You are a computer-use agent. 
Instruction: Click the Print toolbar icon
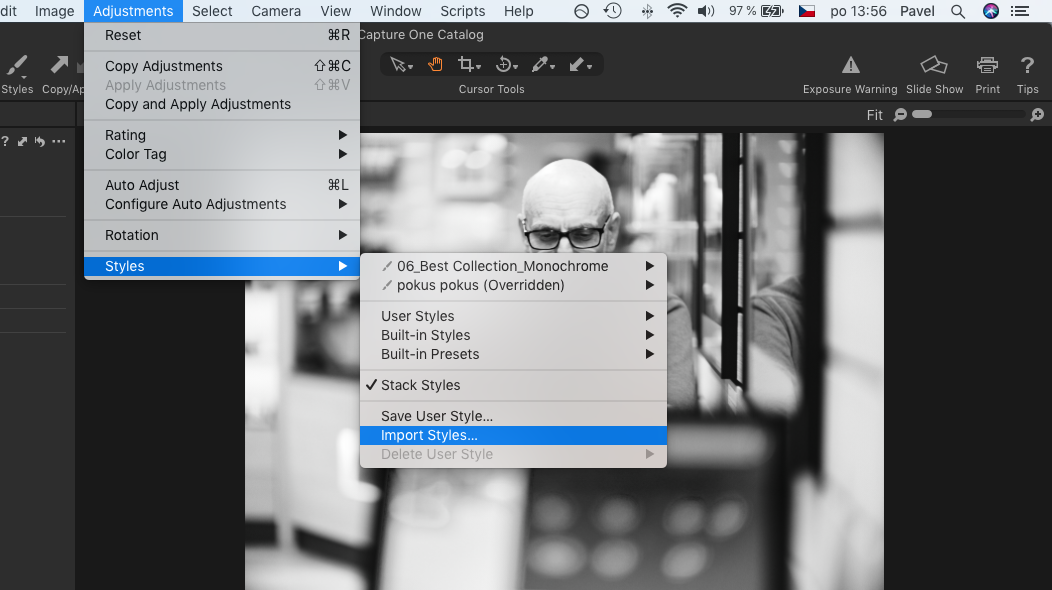[x=987, y=66]
